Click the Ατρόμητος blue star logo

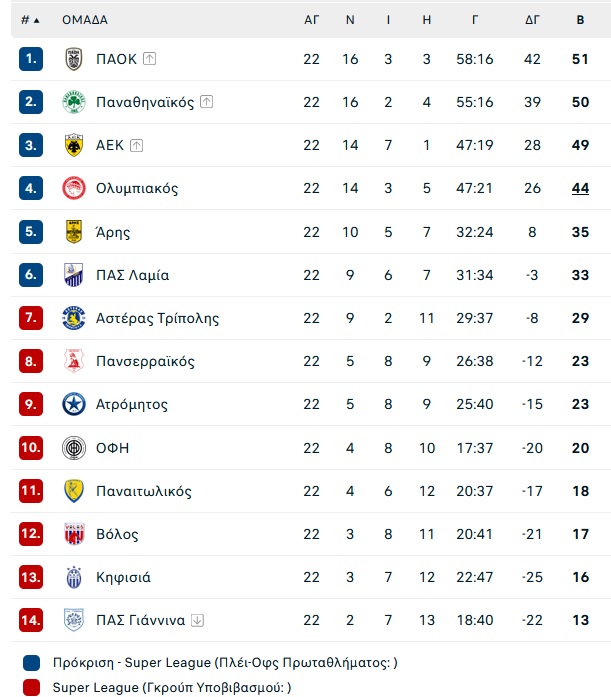coord(74,404)
